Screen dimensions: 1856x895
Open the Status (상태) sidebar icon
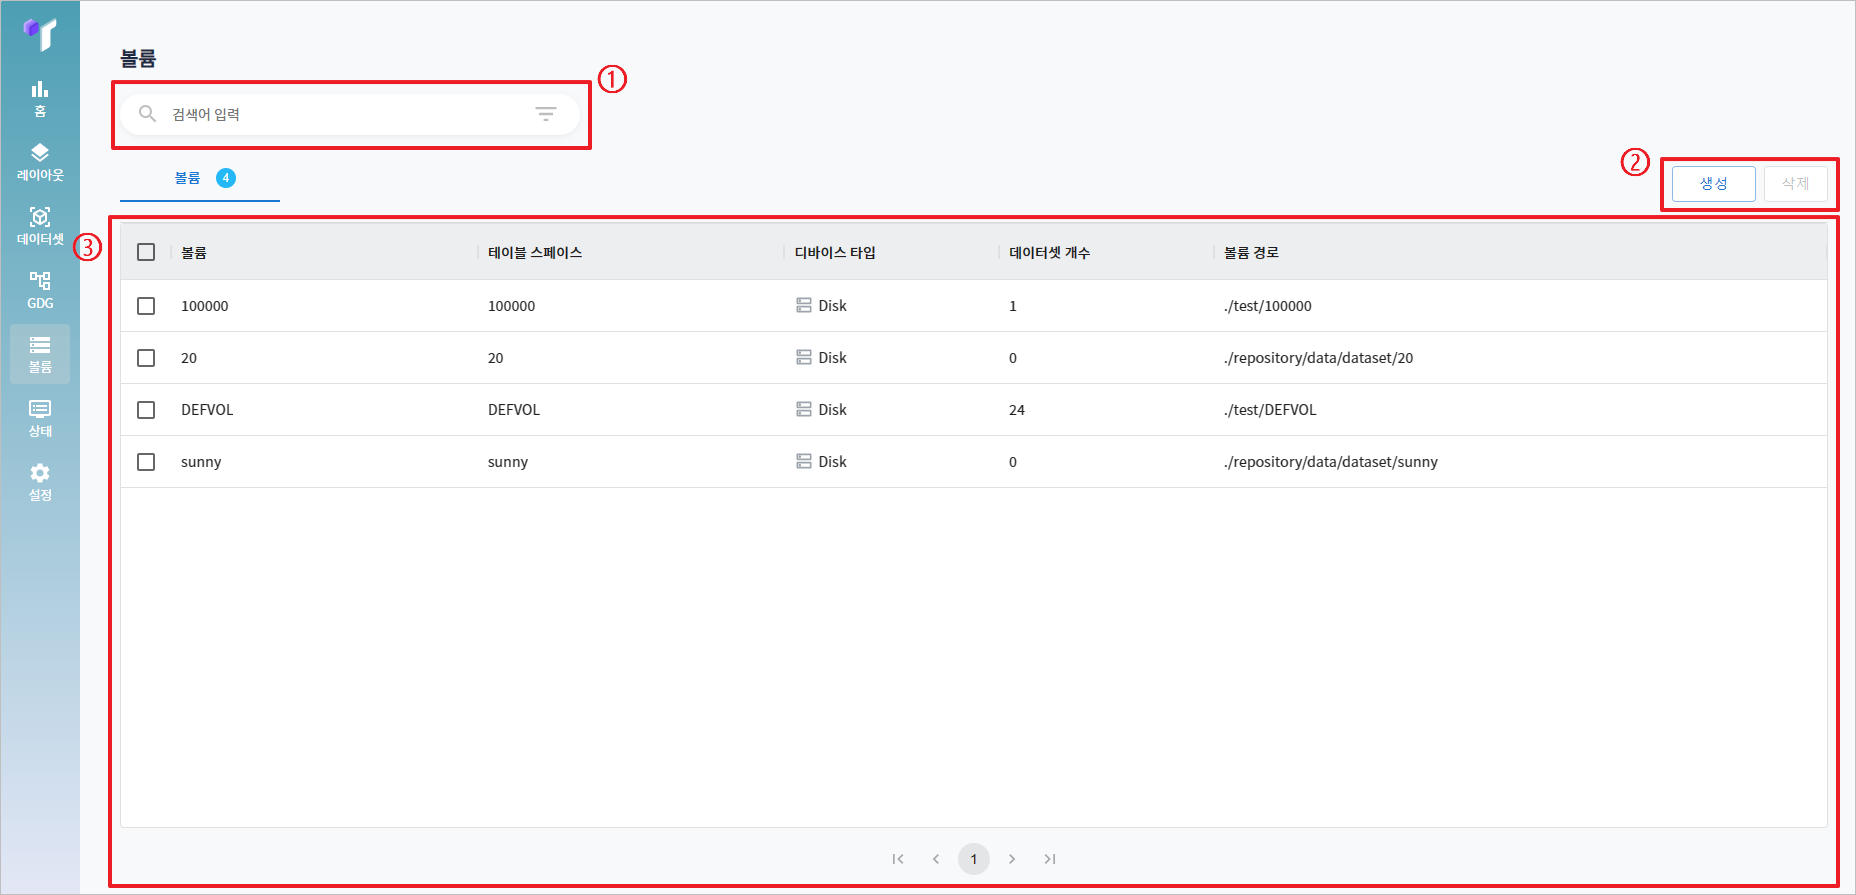pyautogui.click(x=40, y=418)
